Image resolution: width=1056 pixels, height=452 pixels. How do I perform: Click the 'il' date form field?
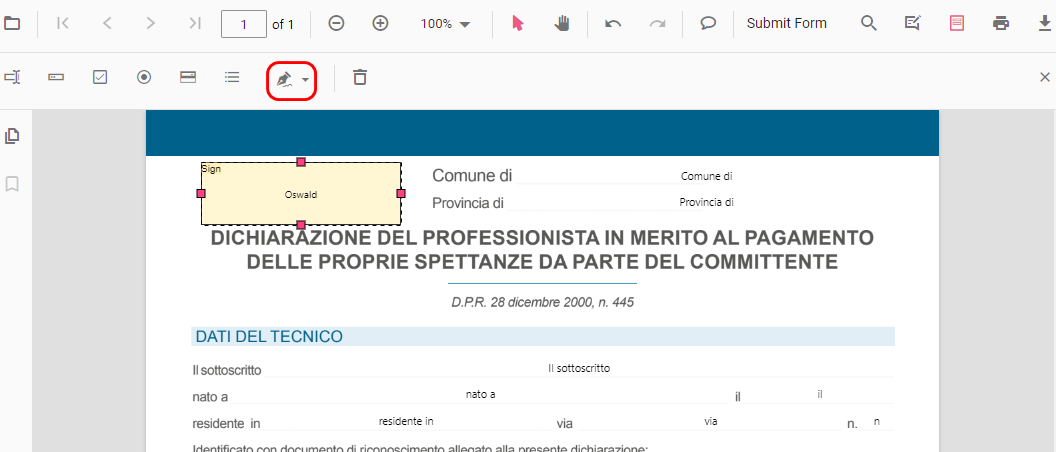[x=820, y=394]
